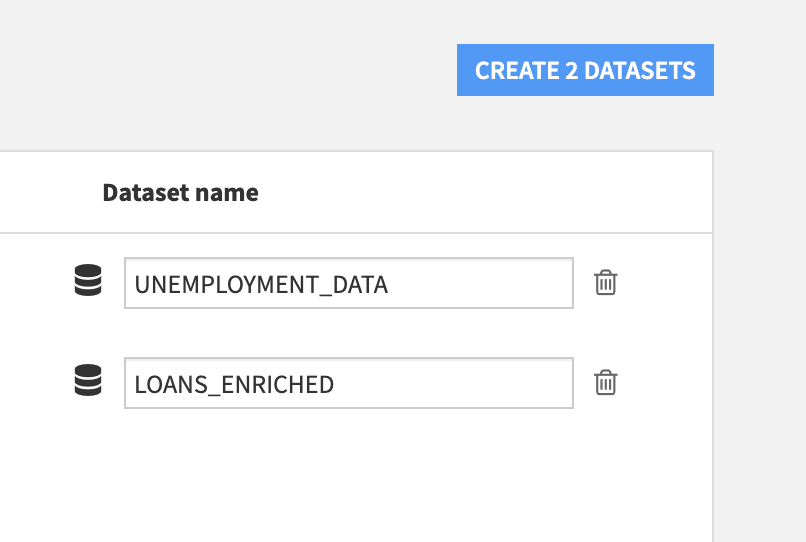
Task: Click the bold "Dataset name" heading text
Action: click(180, 193)
